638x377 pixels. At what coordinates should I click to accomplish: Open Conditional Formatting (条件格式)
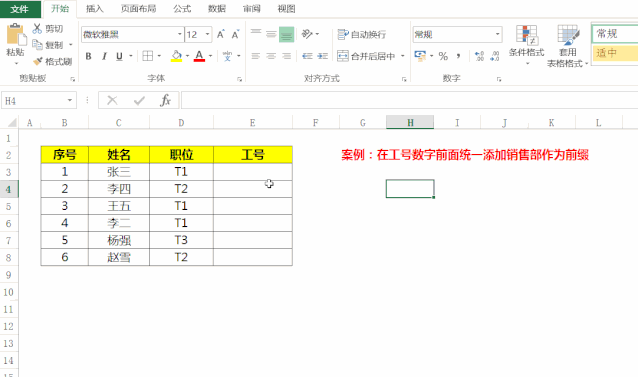coord(527,45)
